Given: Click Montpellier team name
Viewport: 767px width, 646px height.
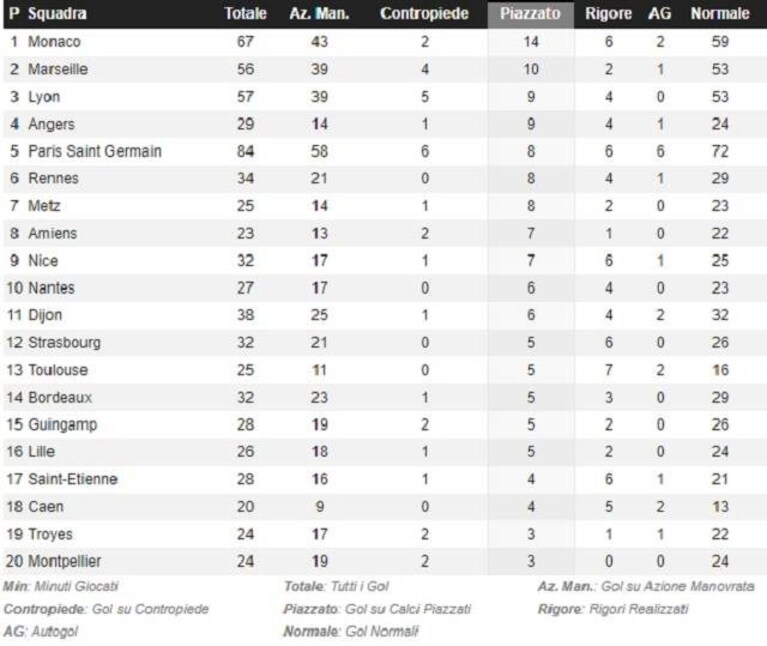Looking at the screenshot, I should click(65, 561).
